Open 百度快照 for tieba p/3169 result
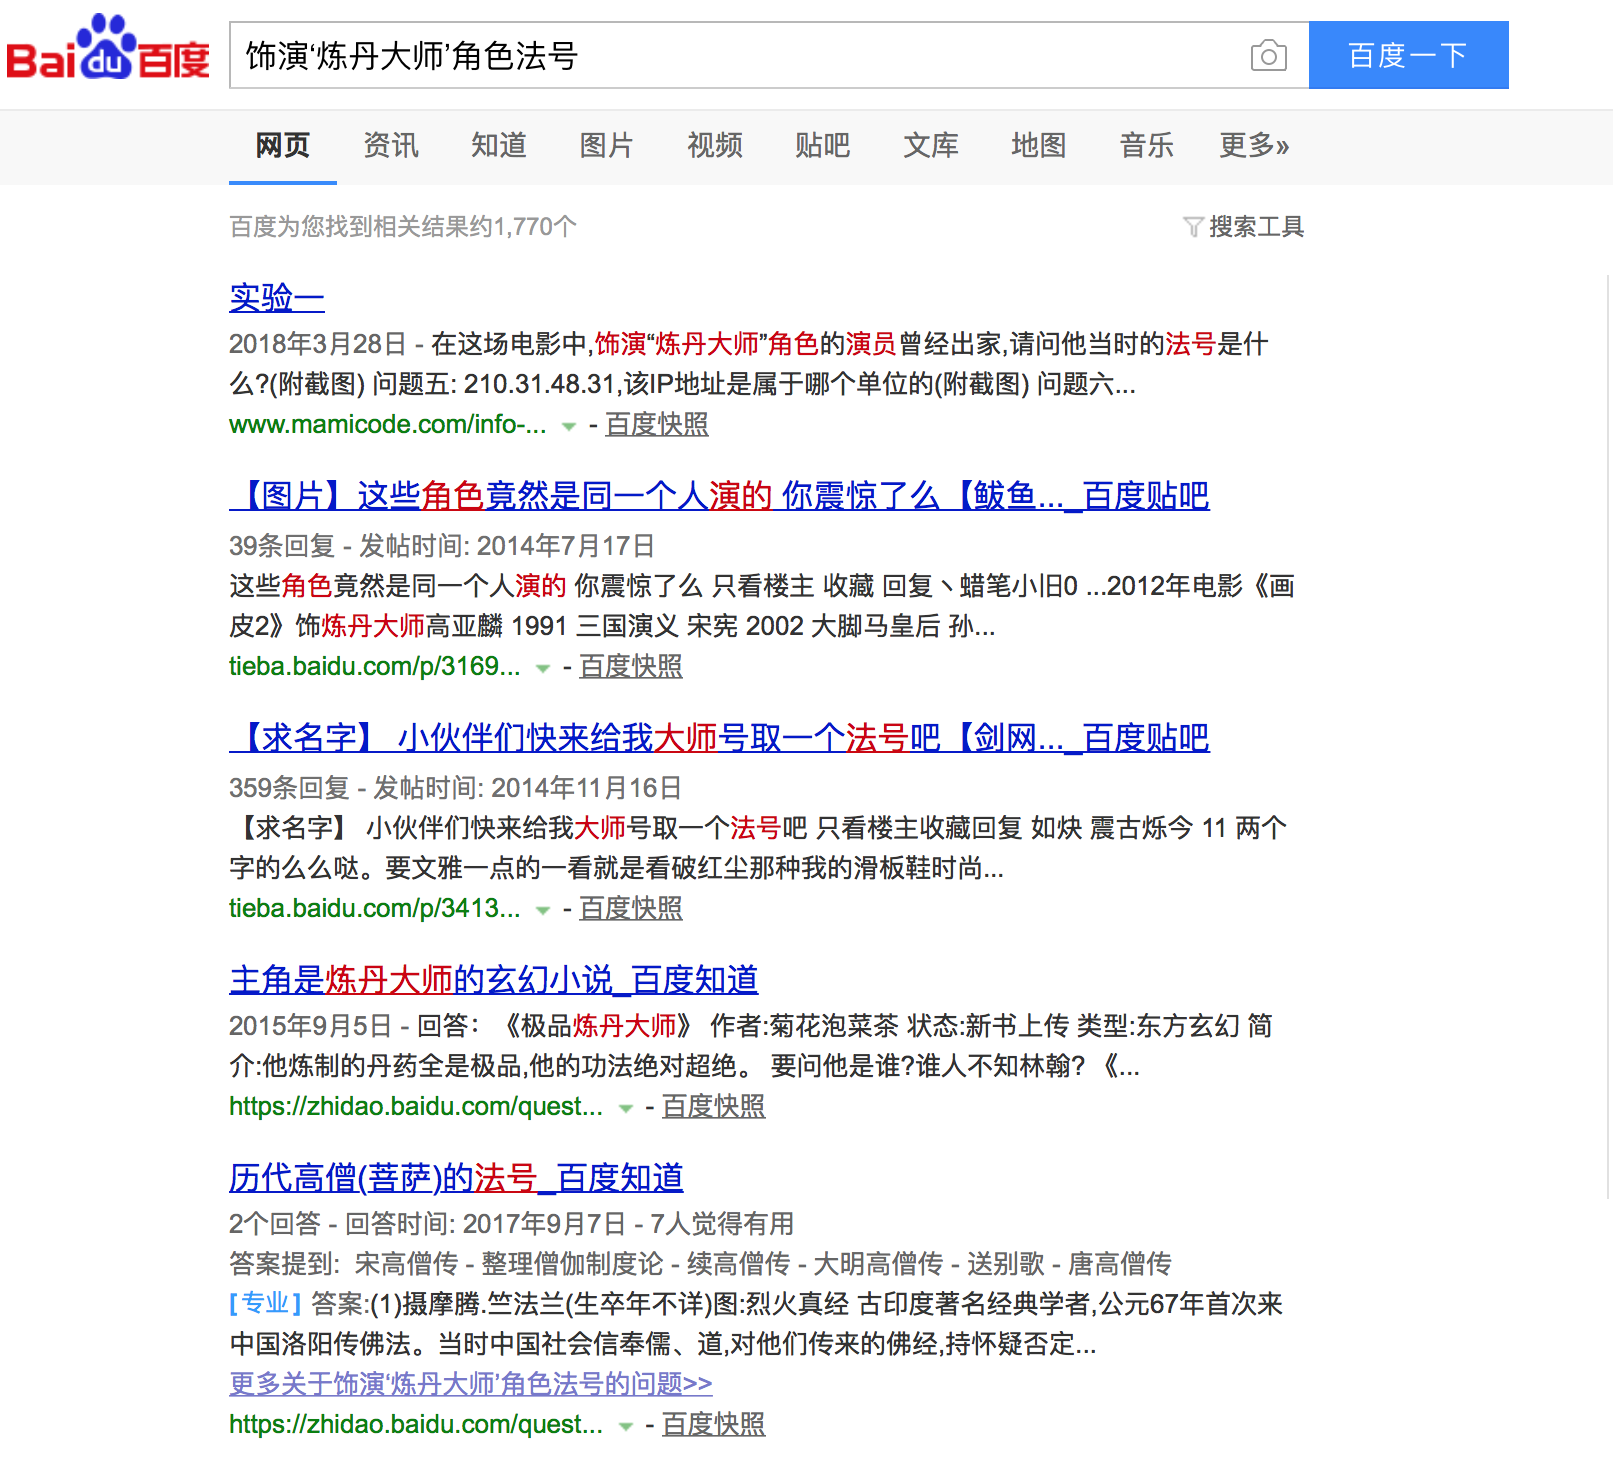Image resolution: width=1613 pixels, height=1477 pixels. [630, 666]
